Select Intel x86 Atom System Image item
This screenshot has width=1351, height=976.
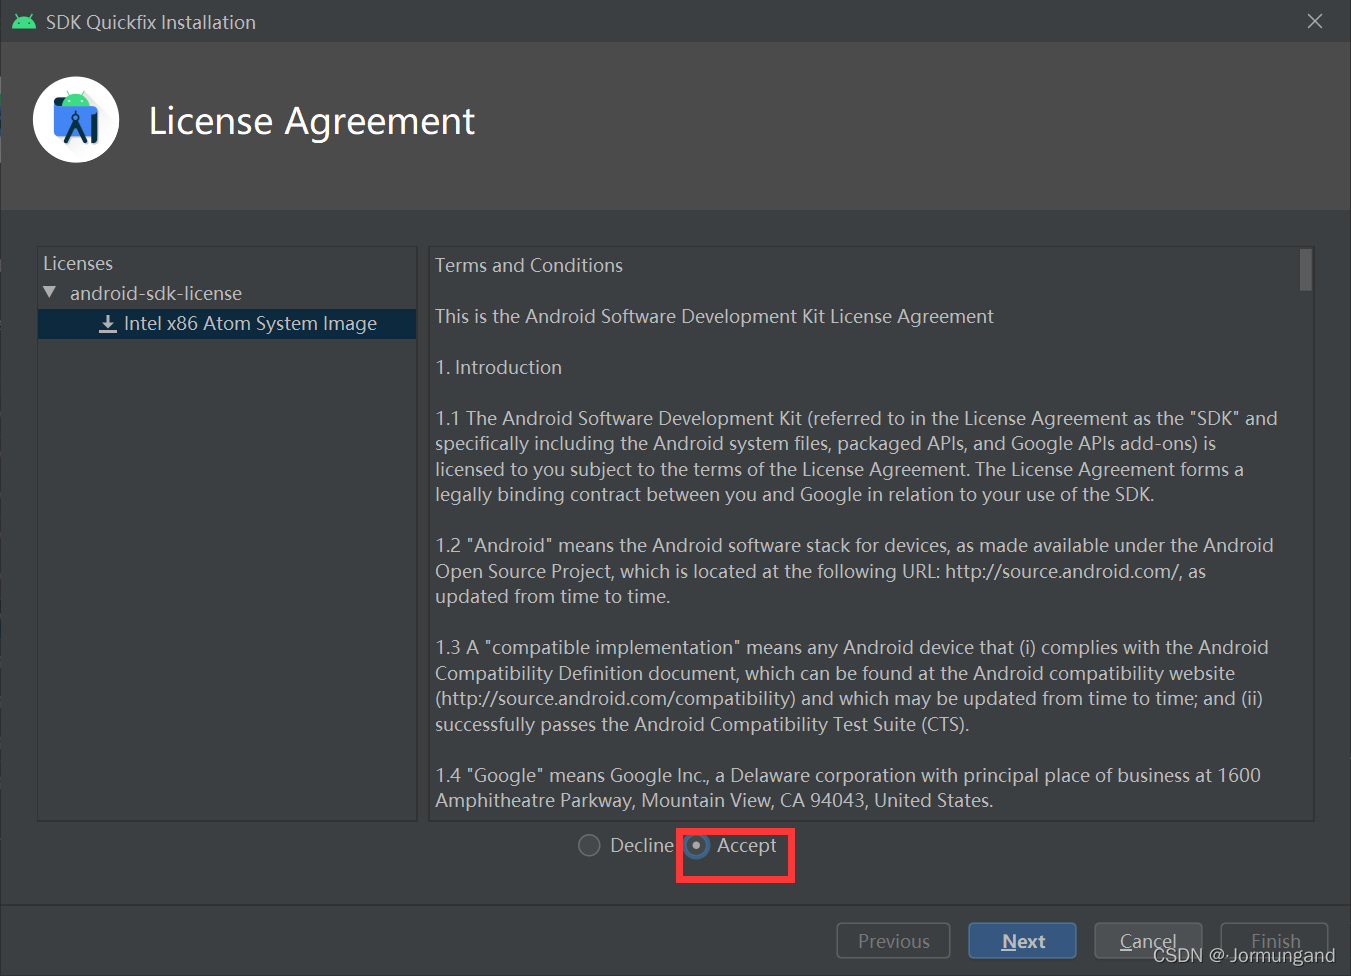(227, 324)
